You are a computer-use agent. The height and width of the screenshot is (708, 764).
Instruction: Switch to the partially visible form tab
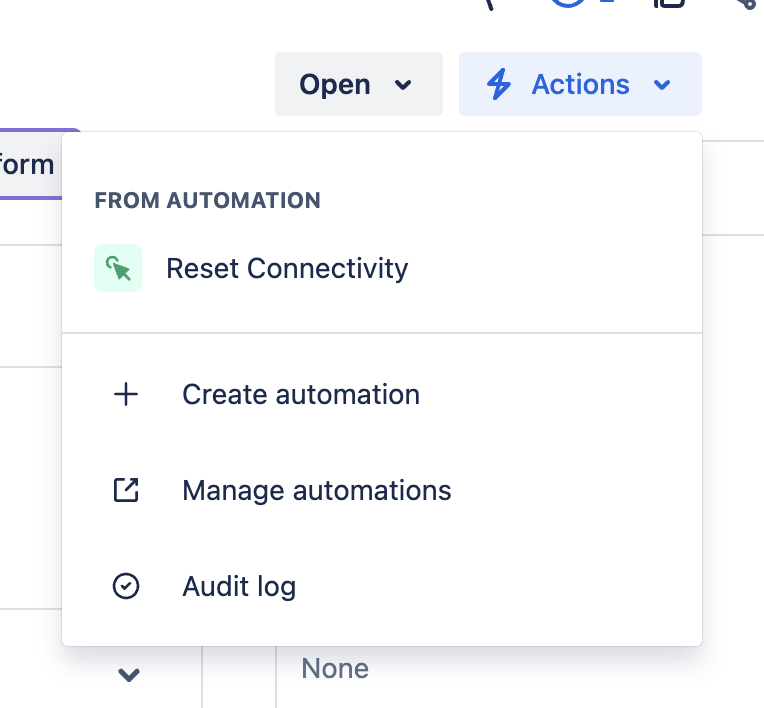tap(28, 163)
